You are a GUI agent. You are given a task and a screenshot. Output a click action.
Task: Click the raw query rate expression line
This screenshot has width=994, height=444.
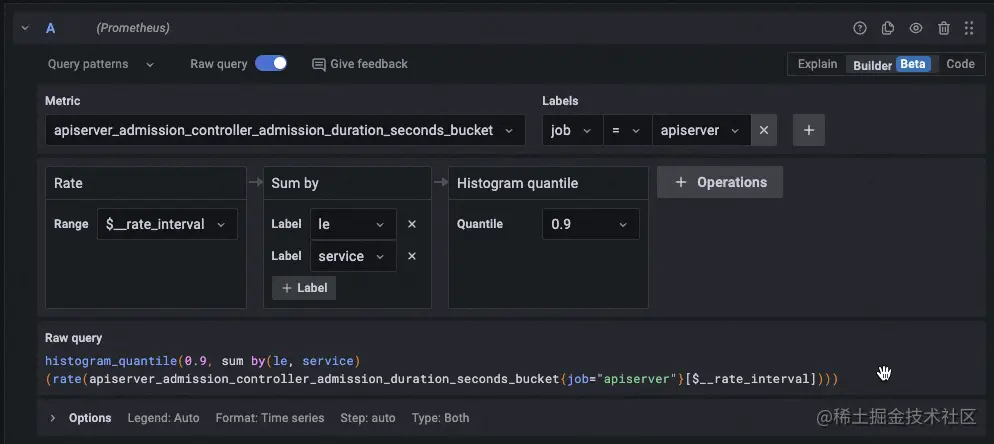(x=442, y=379)
